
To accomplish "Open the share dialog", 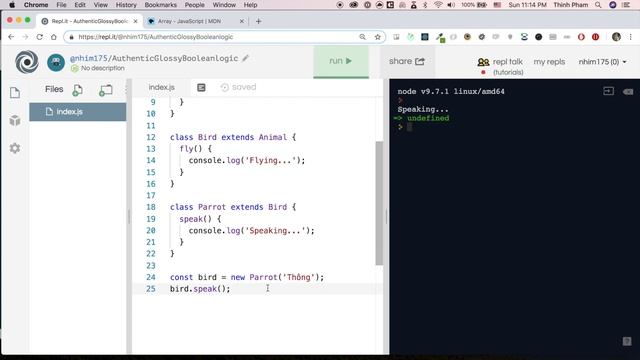I will pos(407,61).
